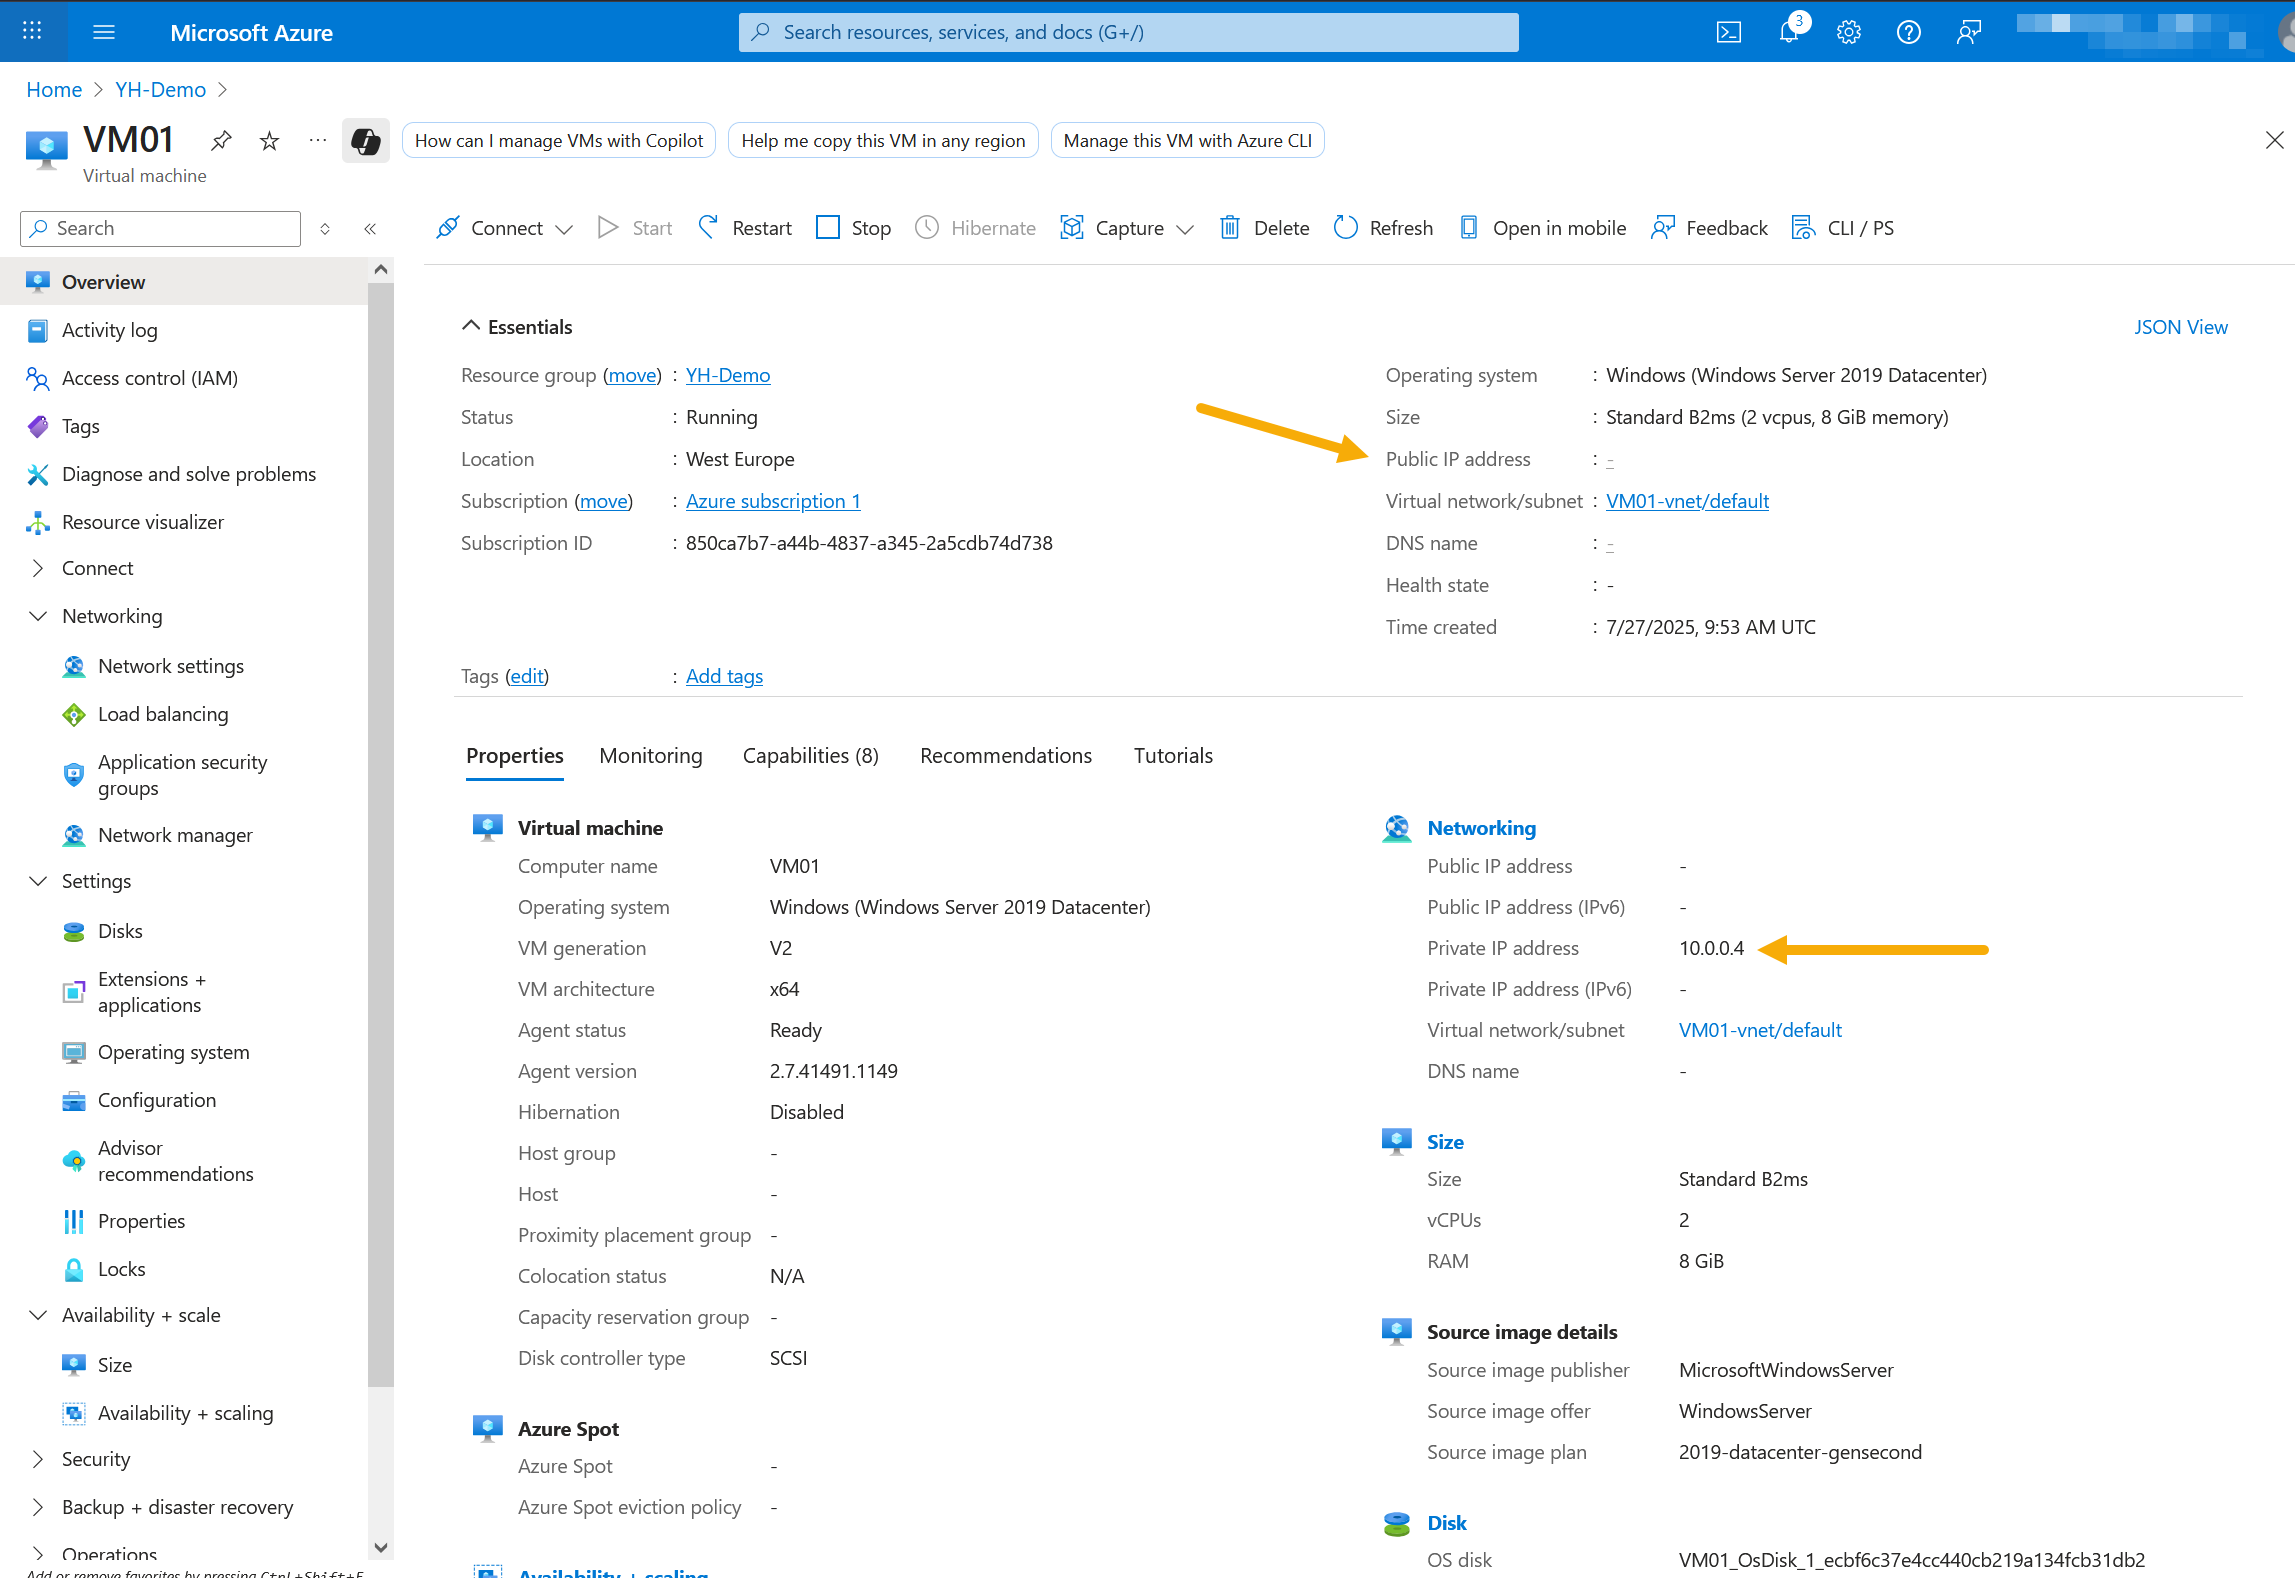Open more options ellipsis next to VM01
Image resolution: width=2295 pixels, height=1578 pixels.
tap(317, 141)
